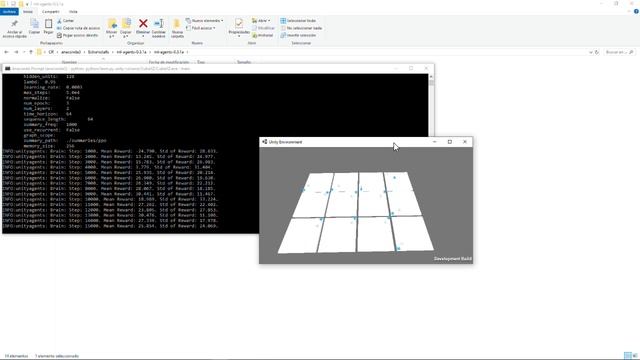Click the Pegar clipboard icon
640x360 pixels.
(x=48, y=24)
